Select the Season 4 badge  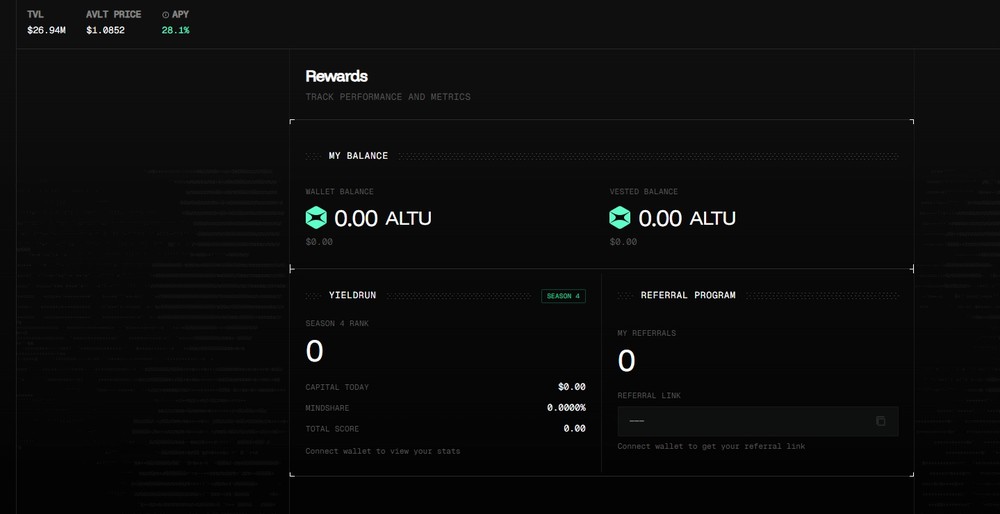click(x=564, y=296)
